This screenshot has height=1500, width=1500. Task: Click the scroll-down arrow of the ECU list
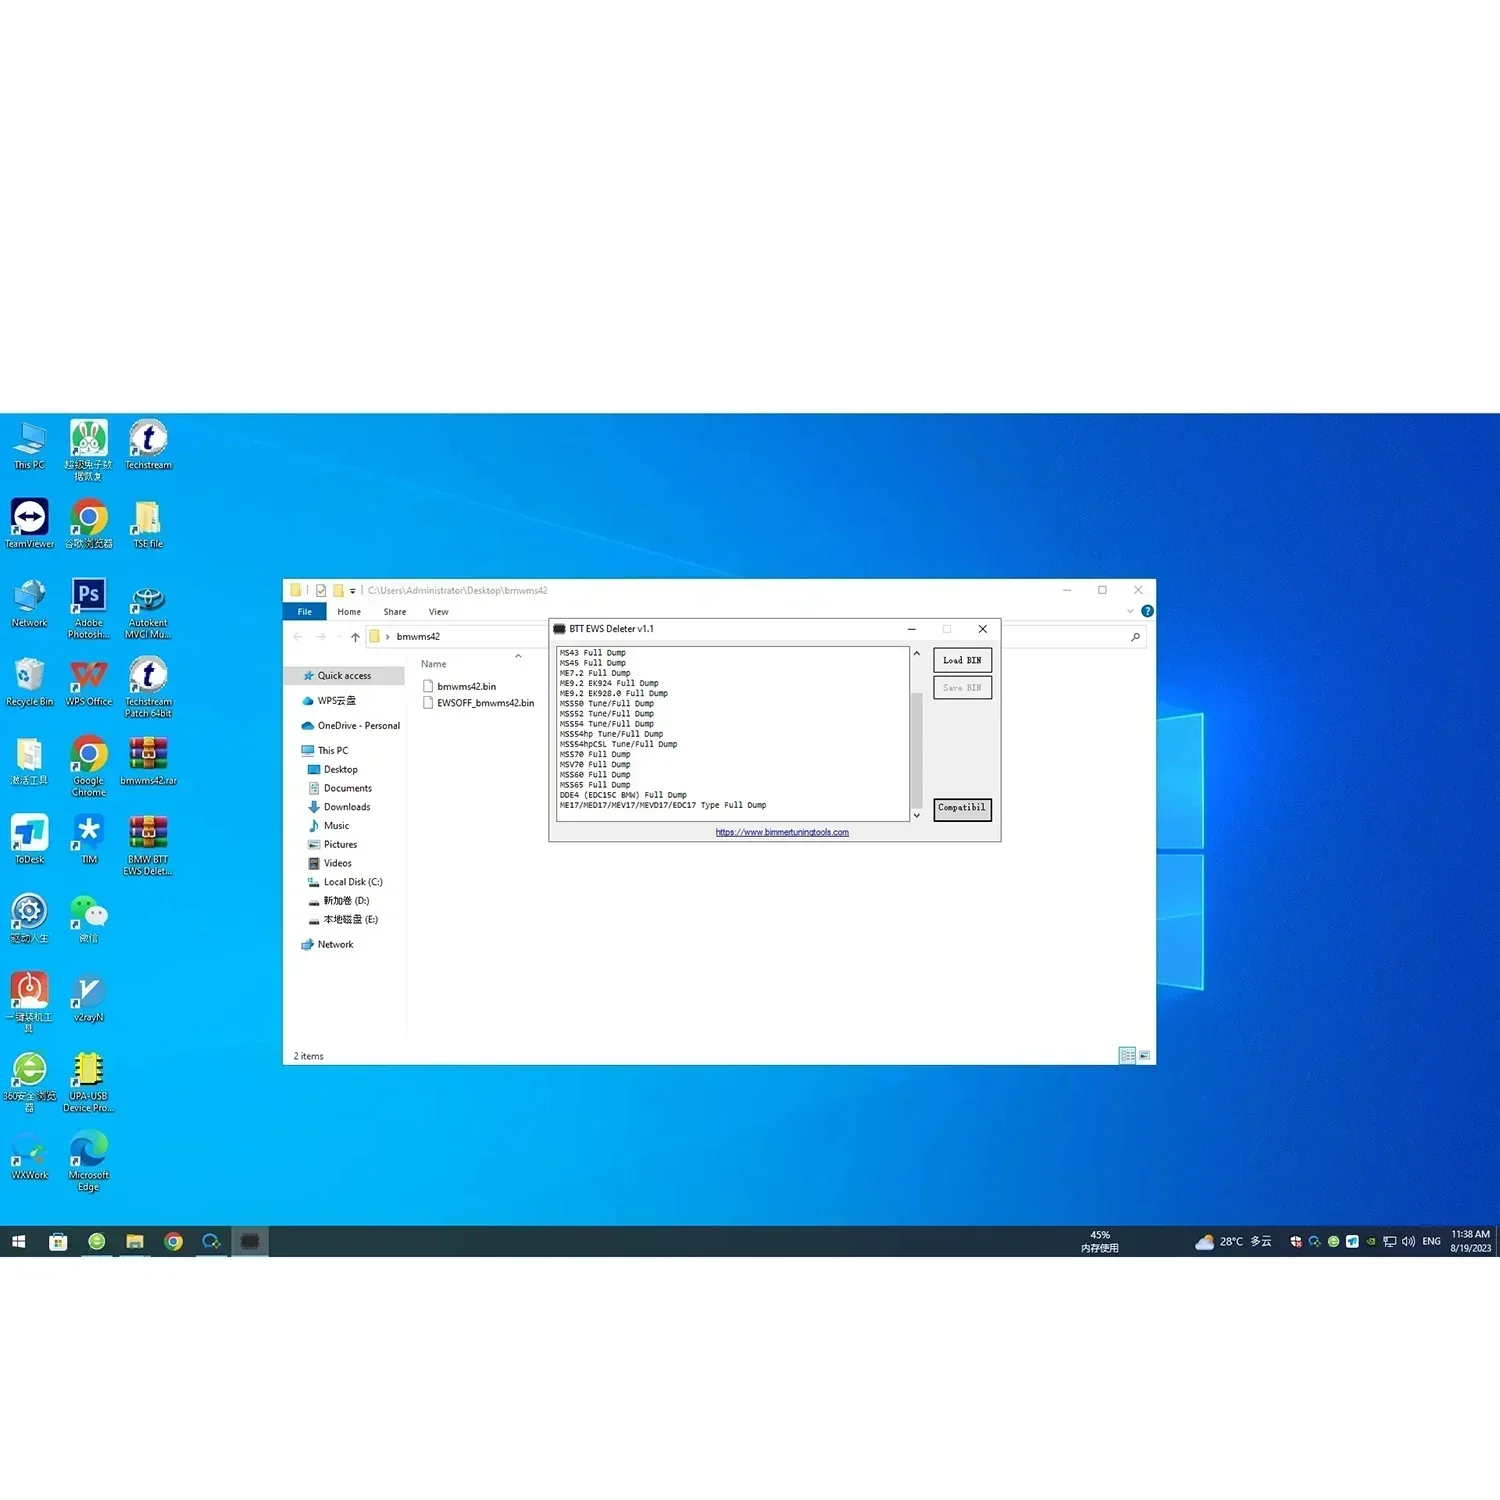pyautogui.click(x=917, y=815)
